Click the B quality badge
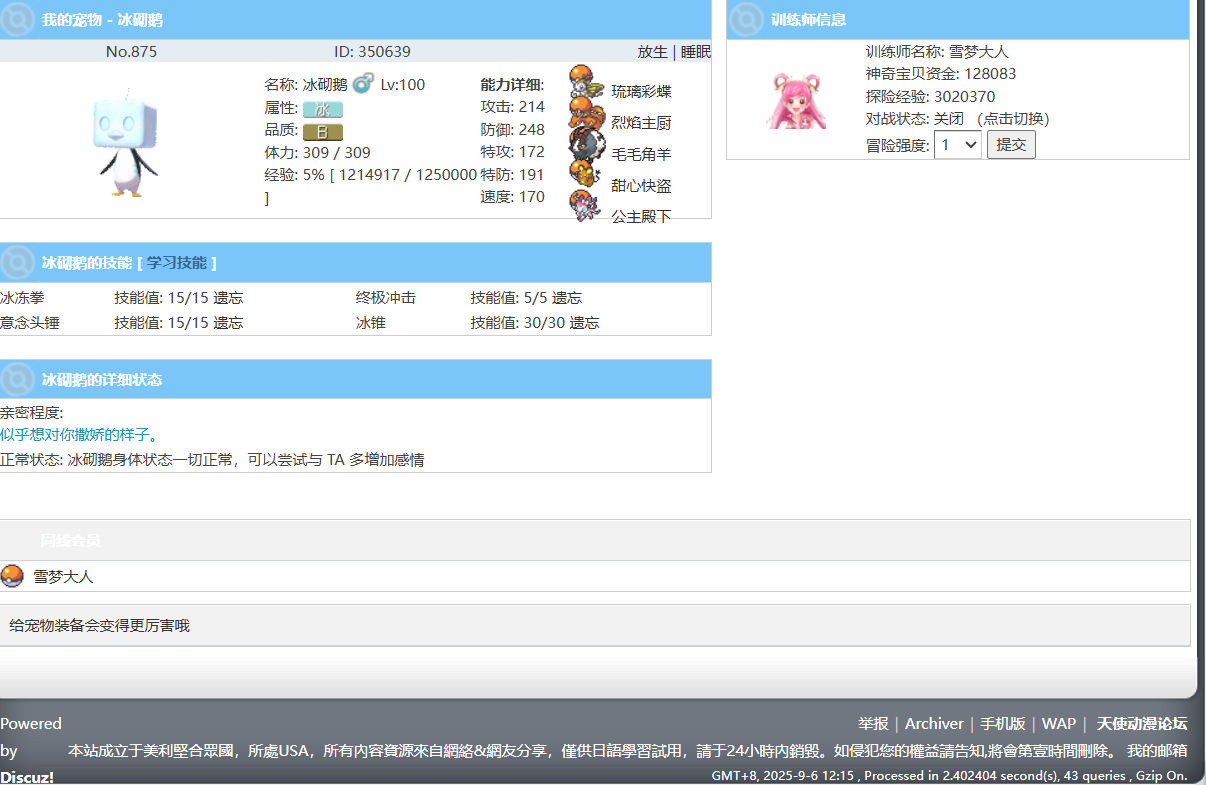The image size is (1206, 785). 323,132
